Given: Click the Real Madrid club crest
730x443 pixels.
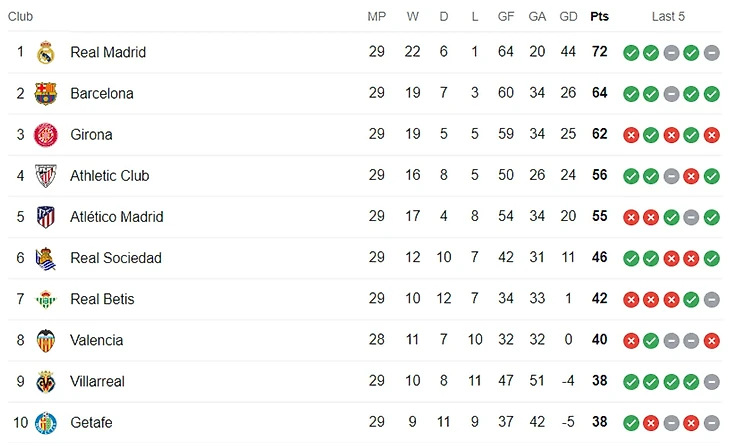Looking at the screenshot, I should click(x=46, y=52).
